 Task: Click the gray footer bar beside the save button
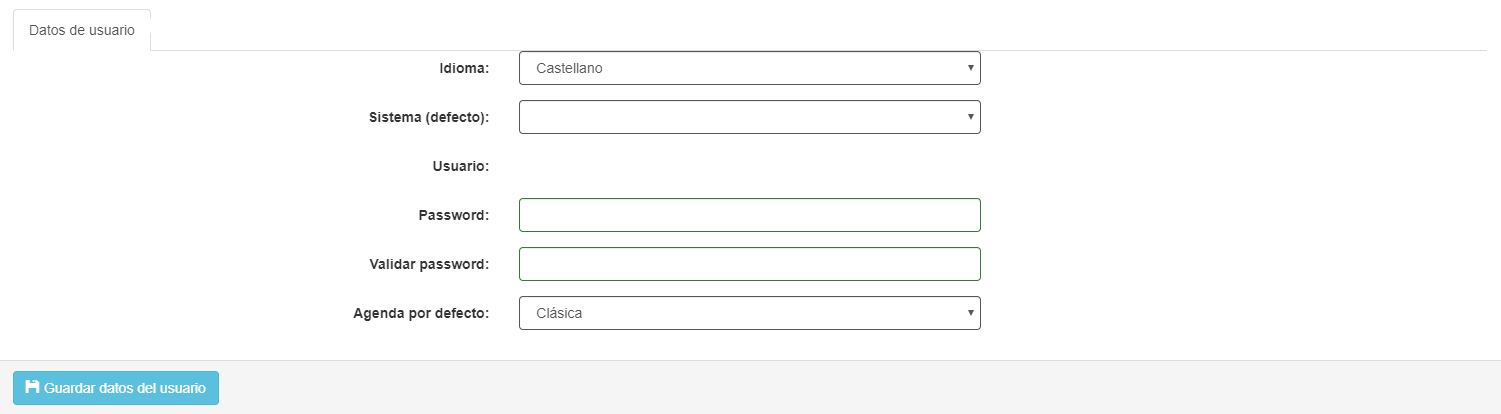click(x=800, y=388)
